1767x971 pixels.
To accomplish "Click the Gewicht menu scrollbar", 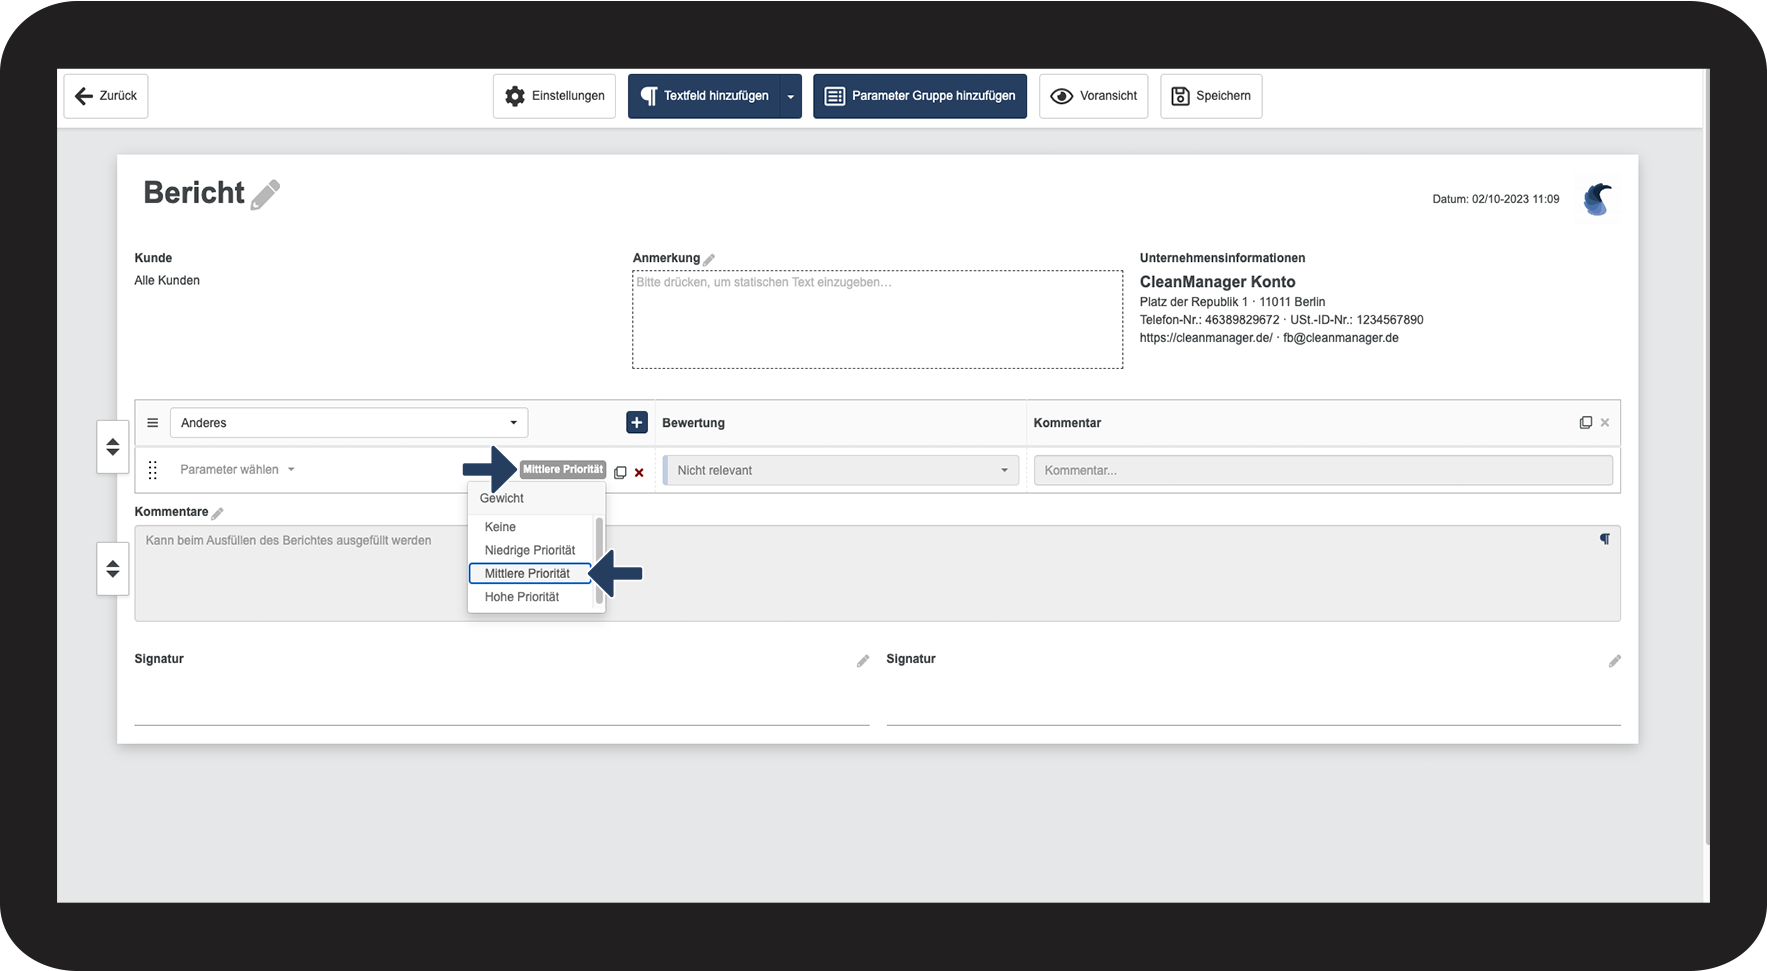I will coord(599,560).
